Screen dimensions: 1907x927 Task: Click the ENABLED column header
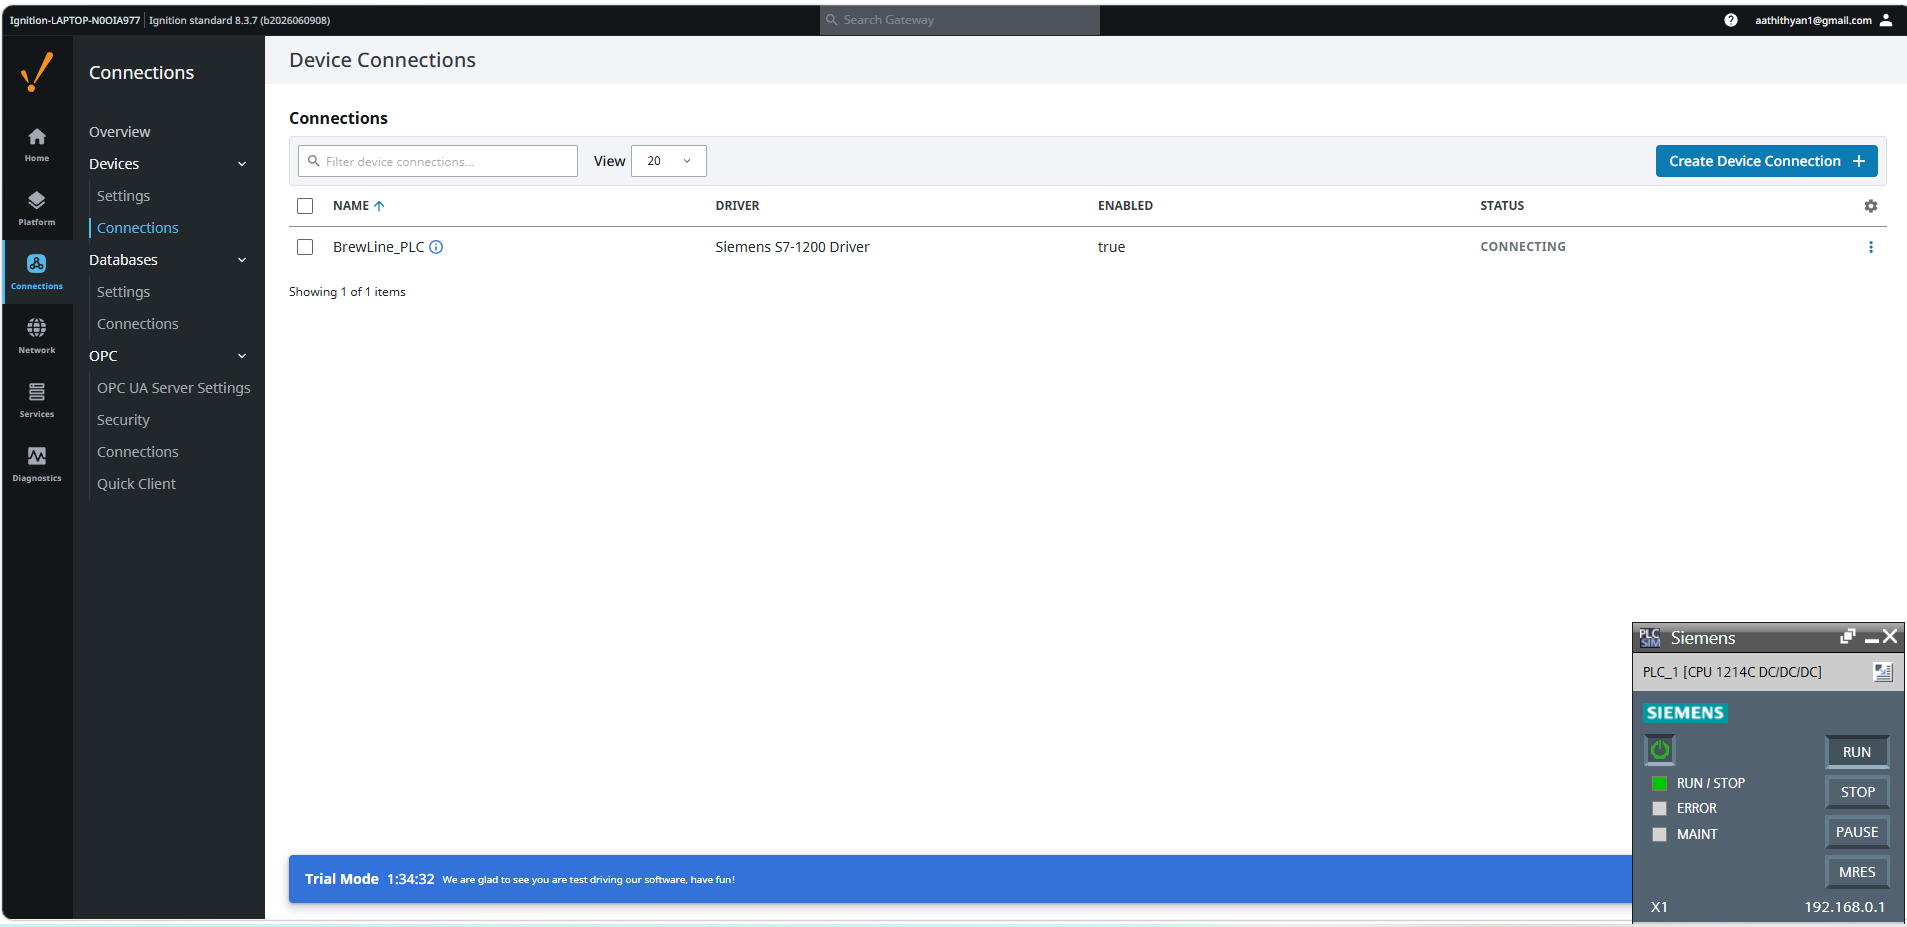click(1126, 206)
